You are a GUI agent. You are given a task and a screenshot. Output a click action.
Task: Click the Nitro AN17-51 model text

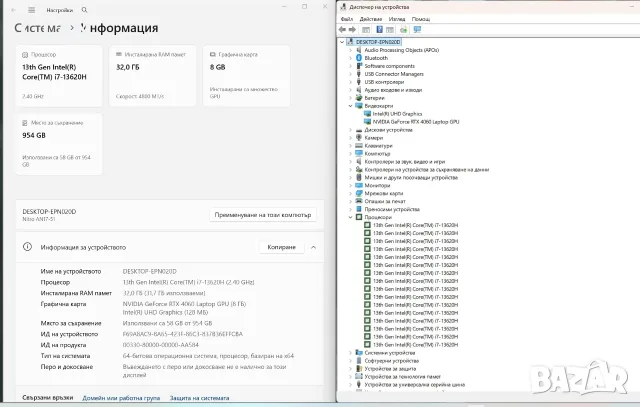click(x=39, y=219)
